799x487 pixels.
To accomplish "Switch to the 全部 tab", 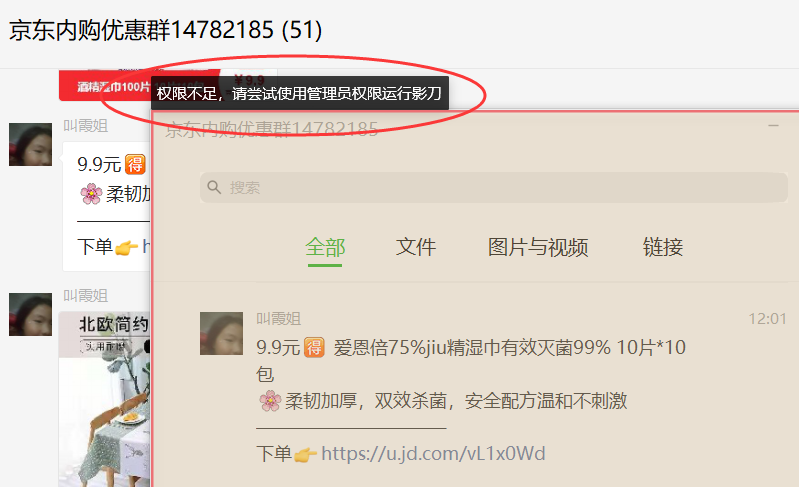I will (325, 248).
